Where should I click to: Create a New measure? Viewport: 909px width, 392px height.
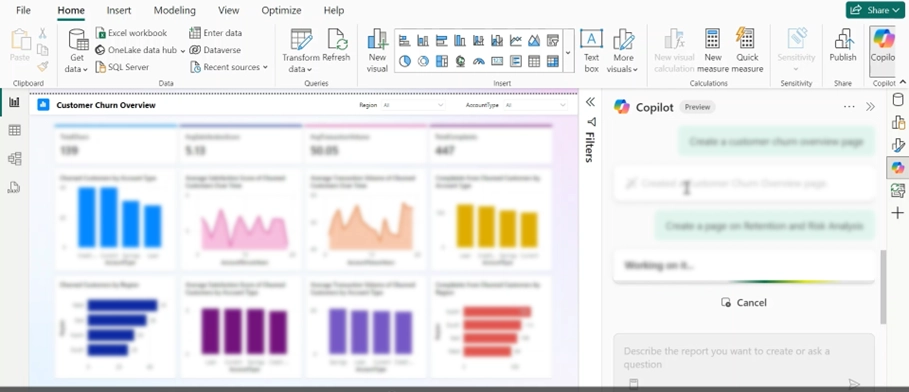[713, 50]
